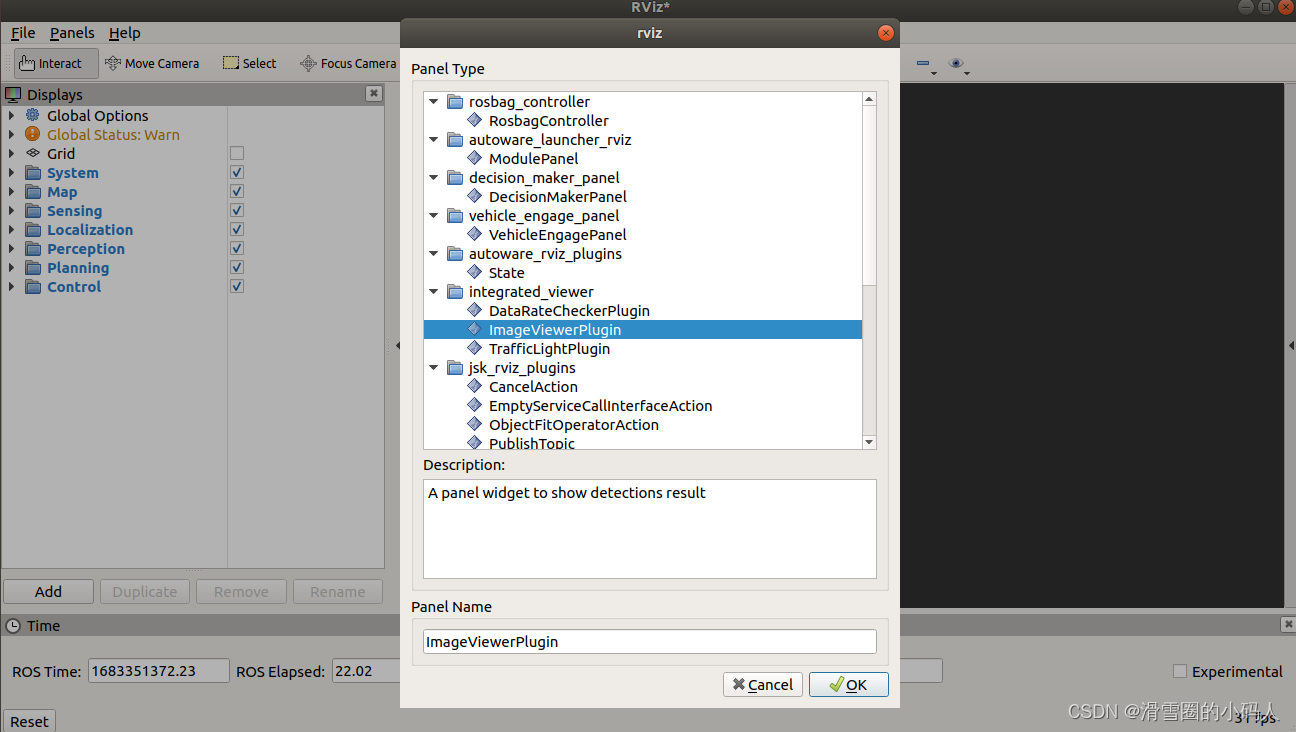Image resolution: width=1296 pixels, height=732 pixels.
Task: Collapse the autoware_rviz_plugins tree node
Action: click(434, 253)
